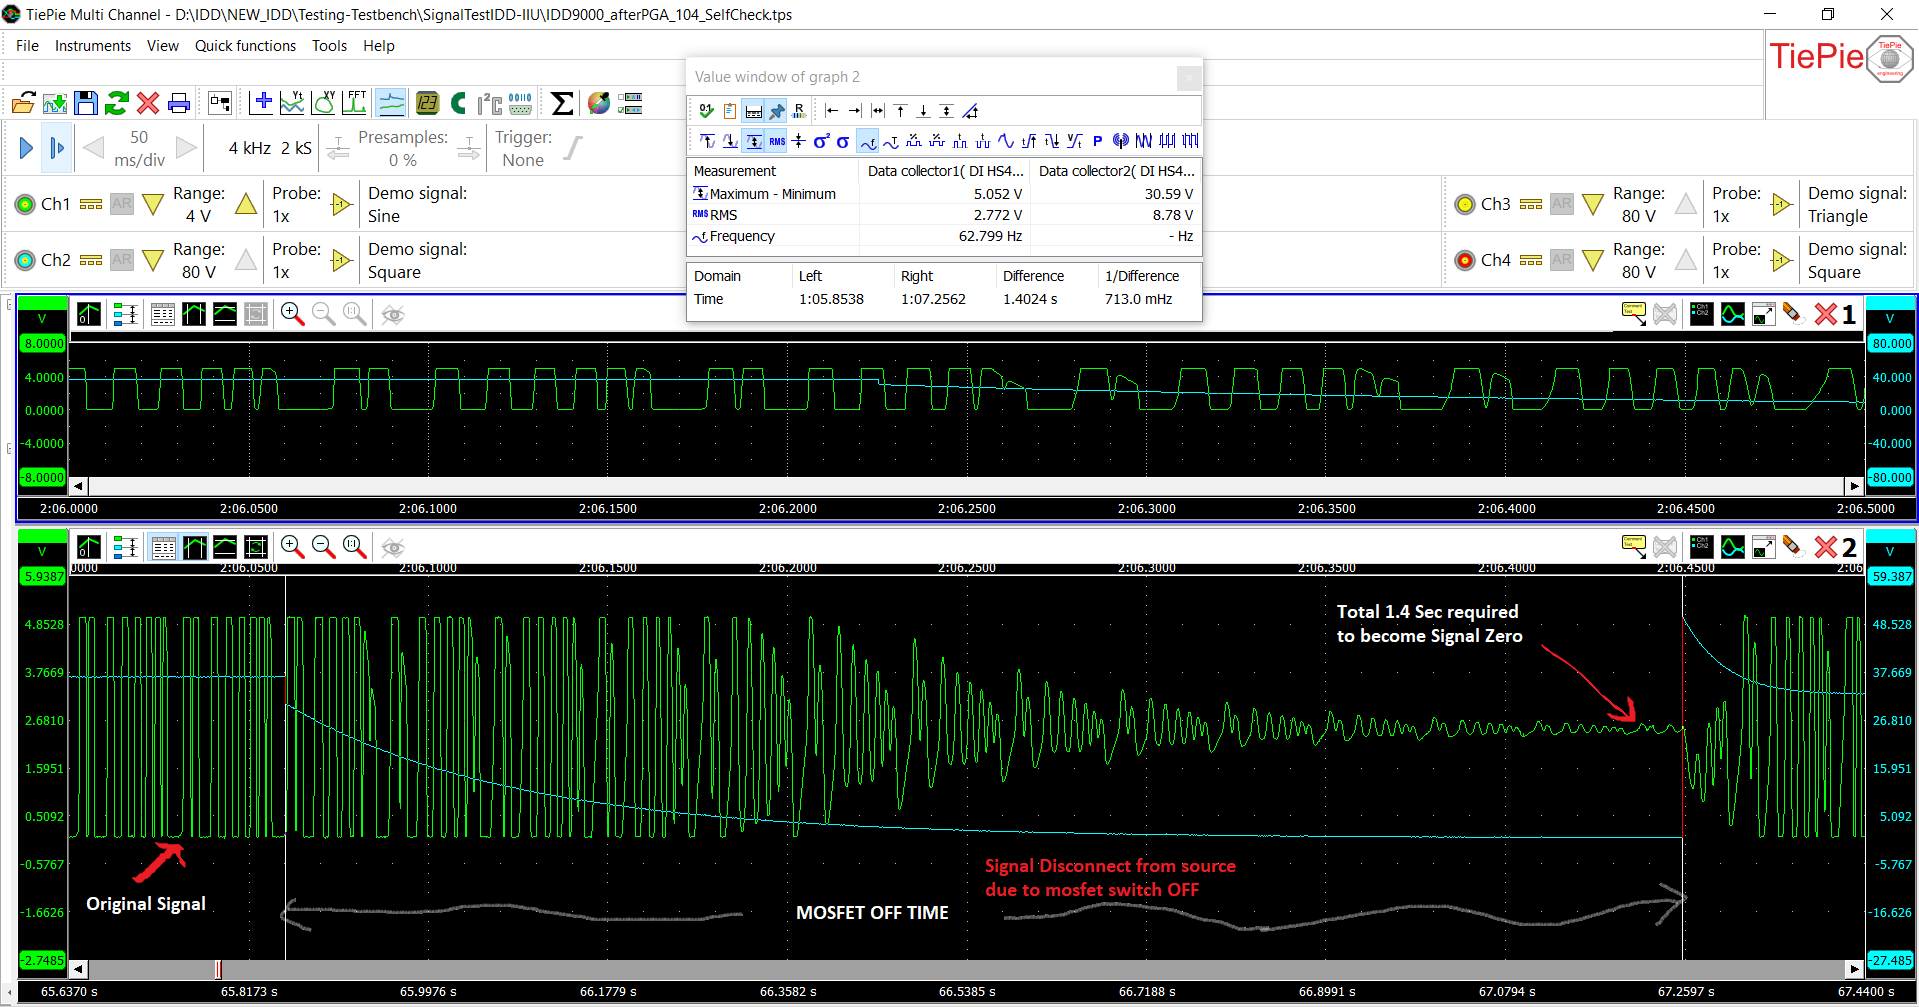The width and height of the screenshot is (1919, 1007).
Task: Increase Ch1 range with up triangle
Action: coord(246,204)
